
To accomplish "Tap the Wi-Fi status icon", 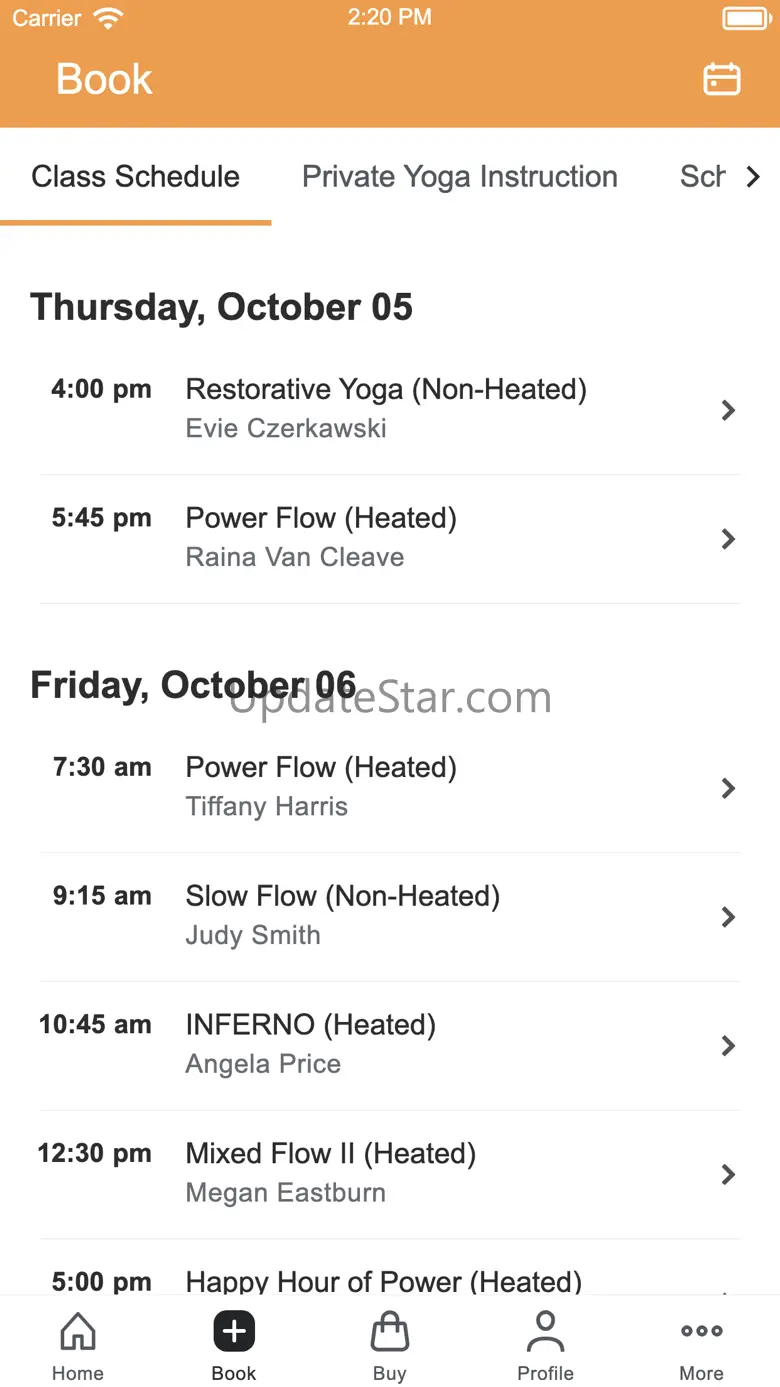I will pos(107,18).
